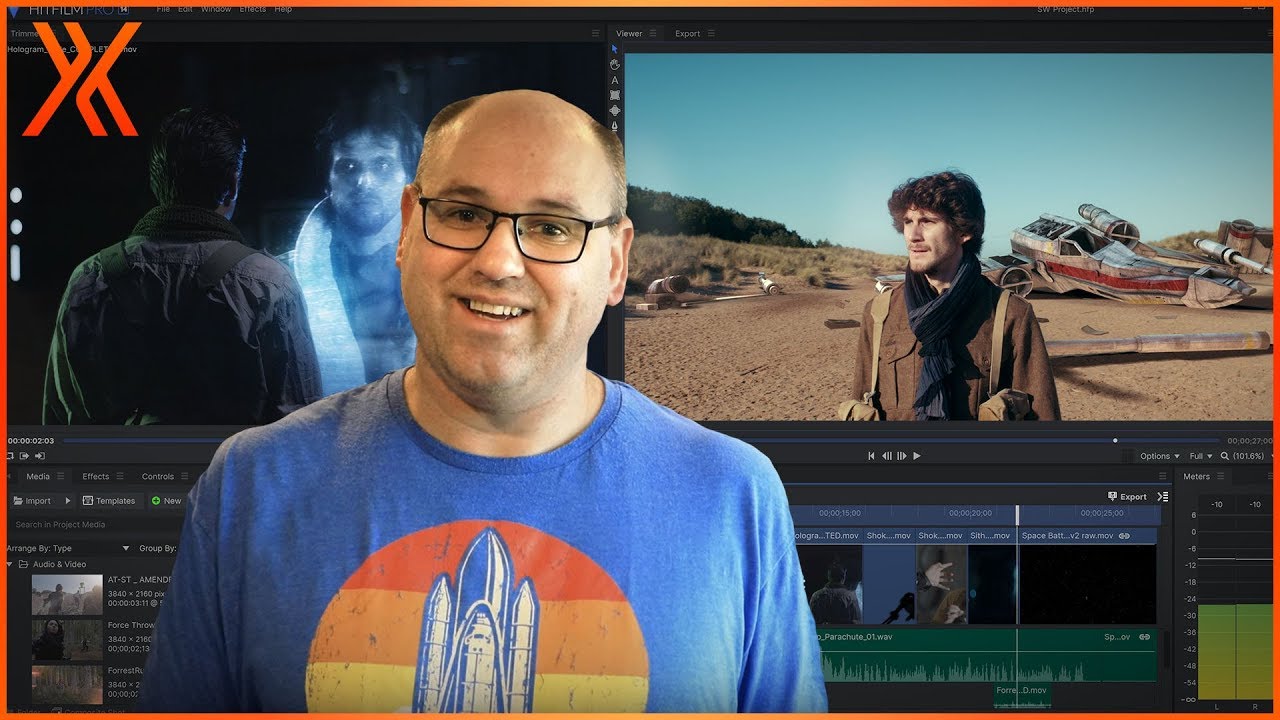Open the Arrange By: Type dropdown

[x=68, y=548]
